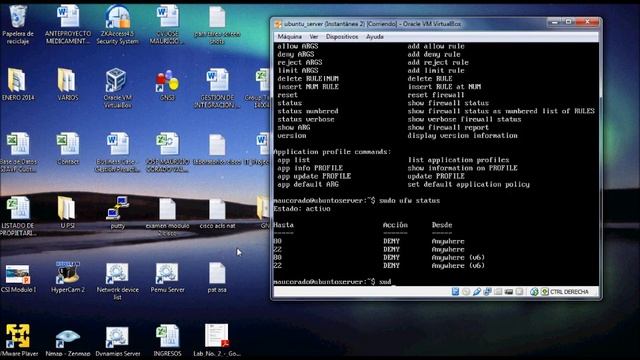This screenshot has width=640, height=360.
Task: Click the CTRL DERECHA host key label
Action: point(569,292)
